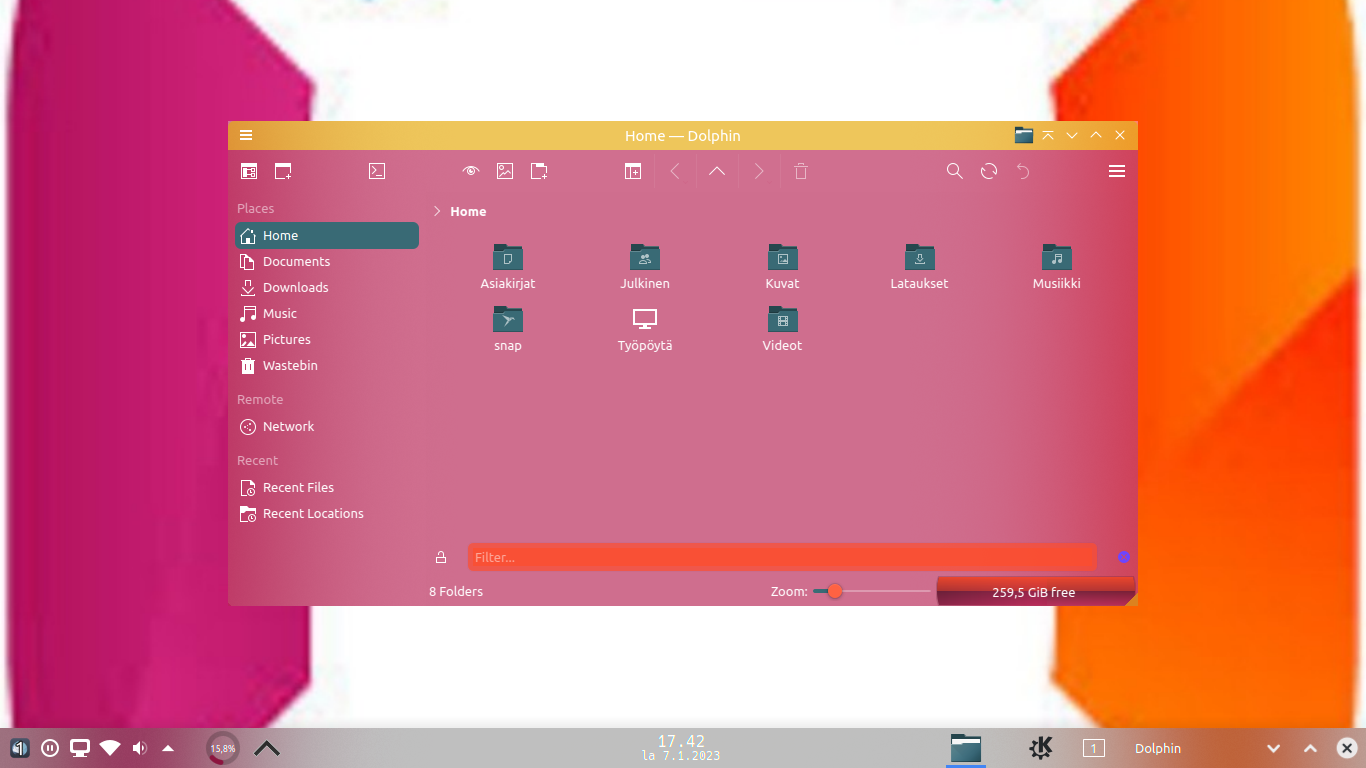This screenshot has width=1366, height=768.
Task: Click the 15,8% usage monitor circle
Action: (x=223, y=748)
